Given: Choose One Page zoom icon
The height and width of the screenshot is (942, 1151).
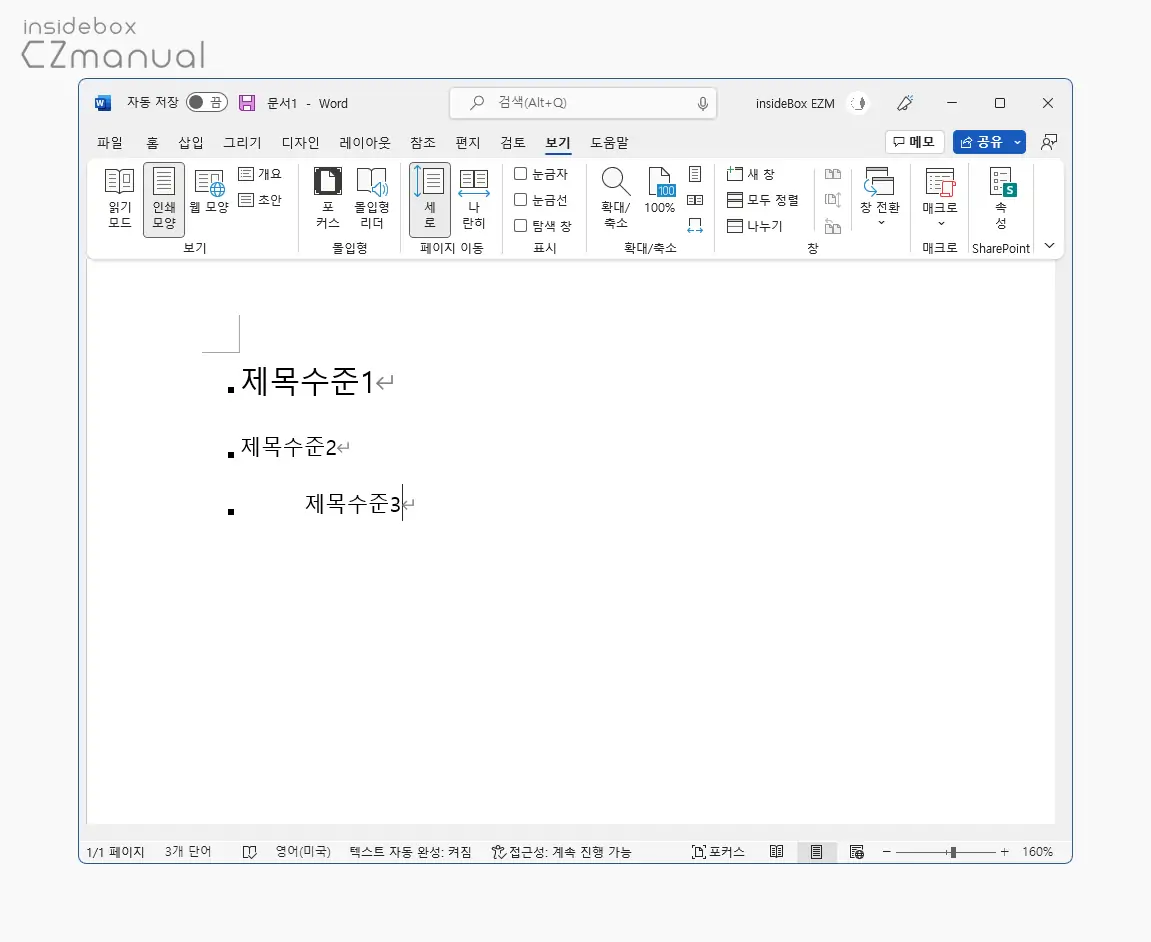Looking at the screenshot, I should click(x=695, y=174).
